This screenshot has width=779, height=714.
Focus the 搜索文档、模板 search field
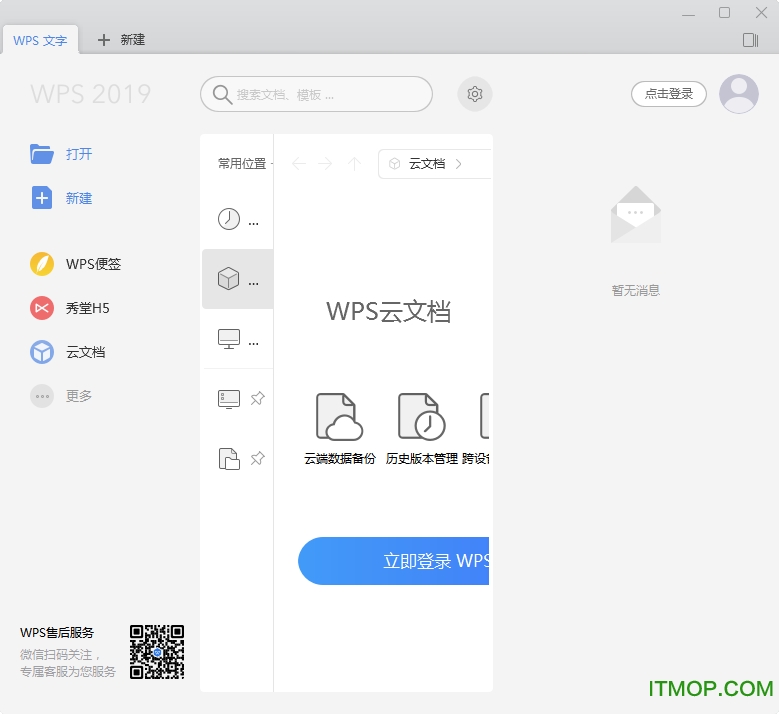click(316, 94)
